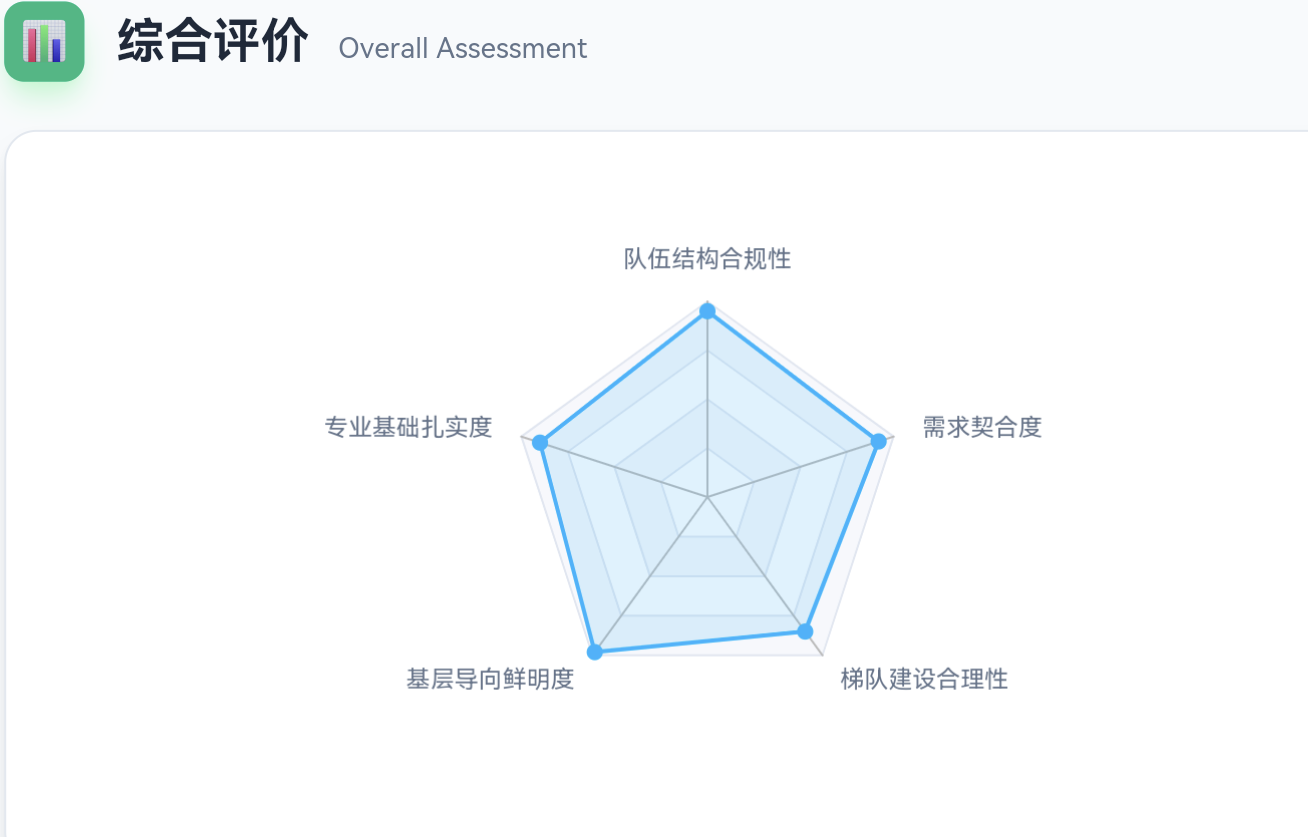This screenshot has height=837, width=1308.
Task: Click the blue line between 队伍结构合规性 and 需求契合度 points
Action: (x=793, y=376)
